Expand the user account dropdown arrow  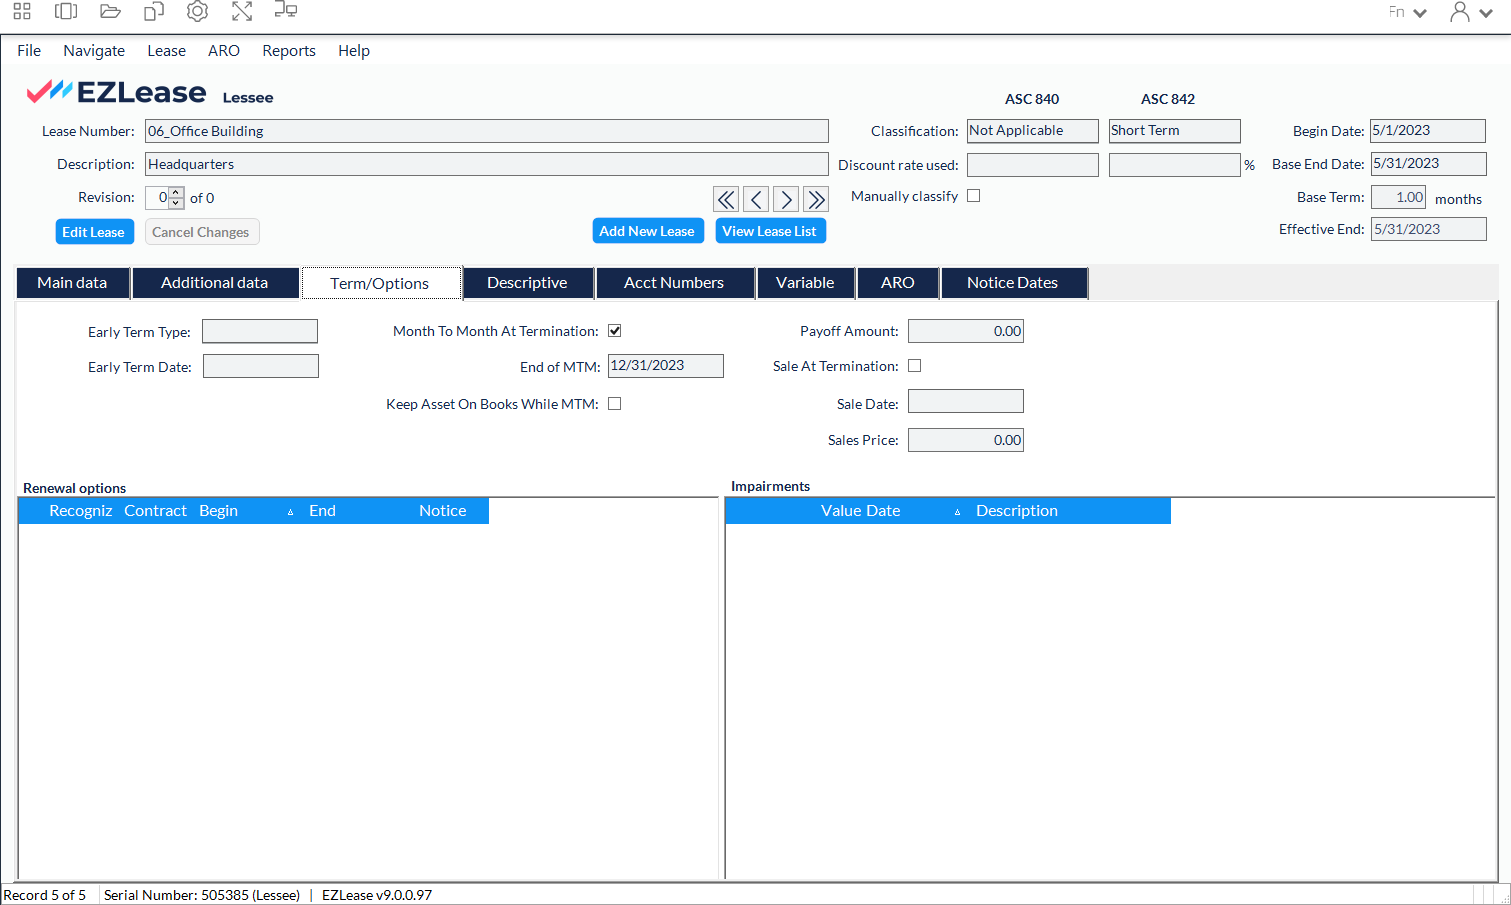pyautogui.click(x=1486, y=13)
